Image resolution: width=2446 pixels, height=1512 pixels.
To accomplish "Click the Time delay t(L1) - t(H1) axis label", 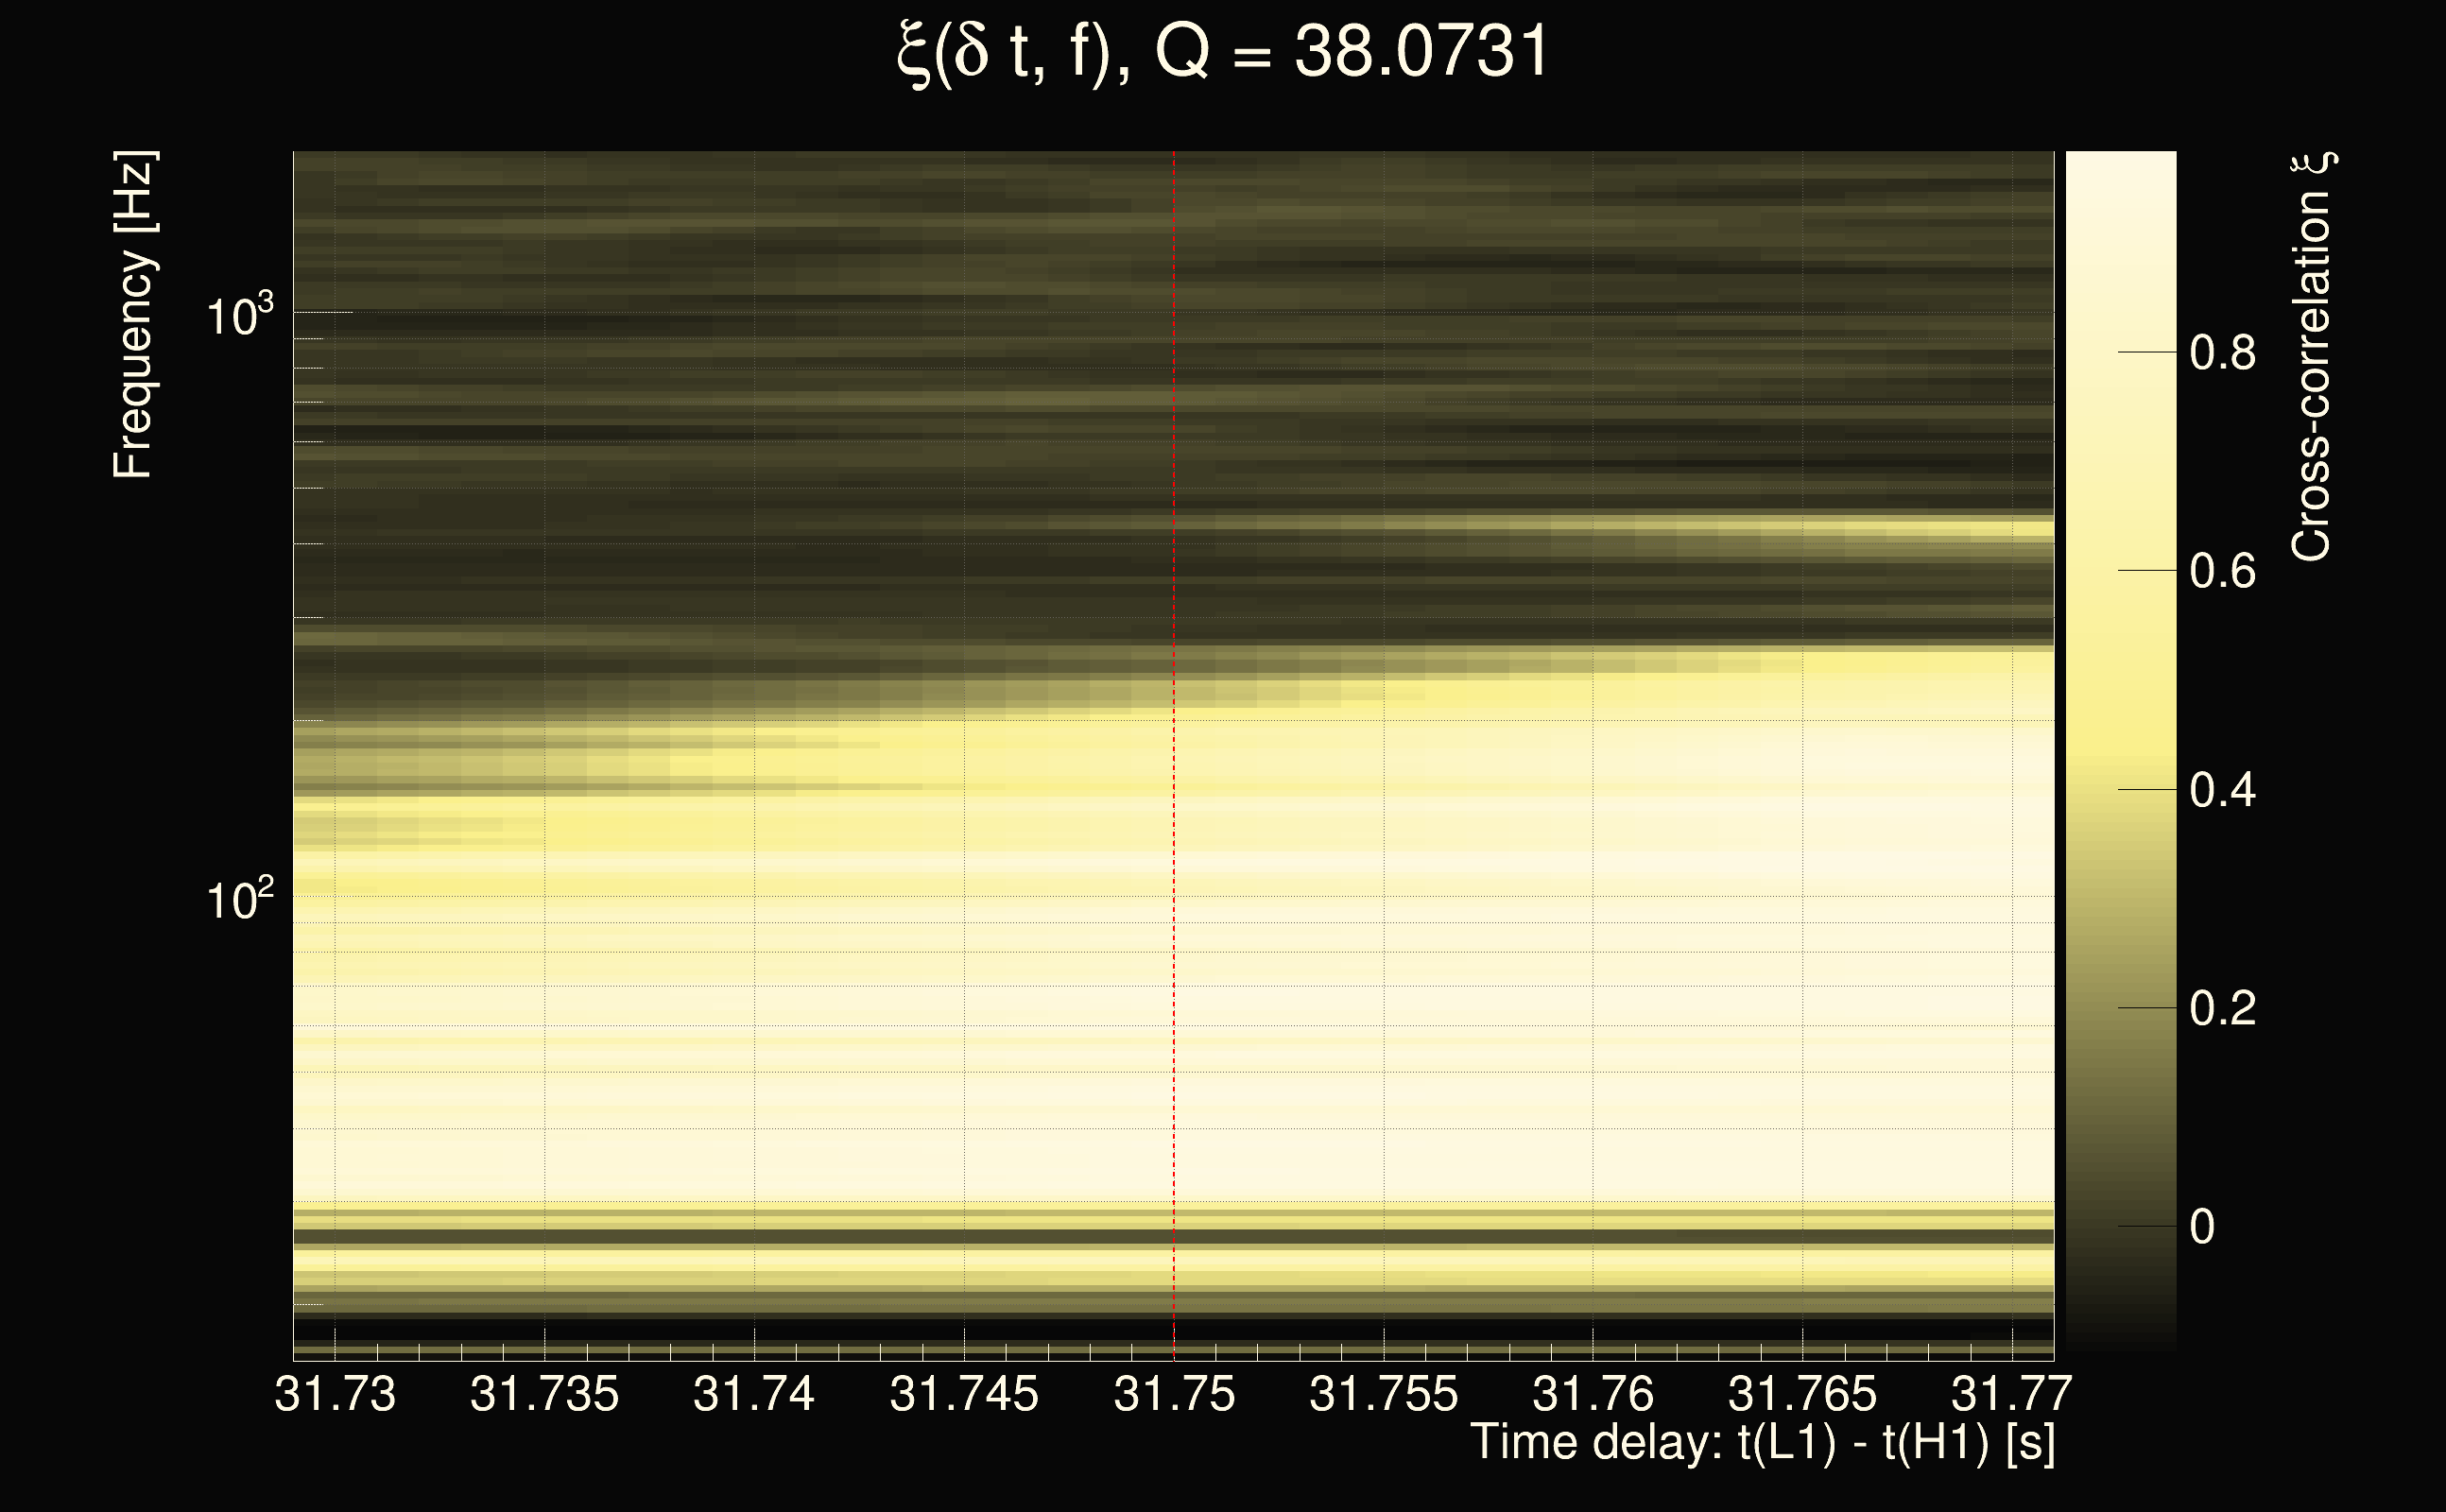I will click(x=1762, y=1443).
